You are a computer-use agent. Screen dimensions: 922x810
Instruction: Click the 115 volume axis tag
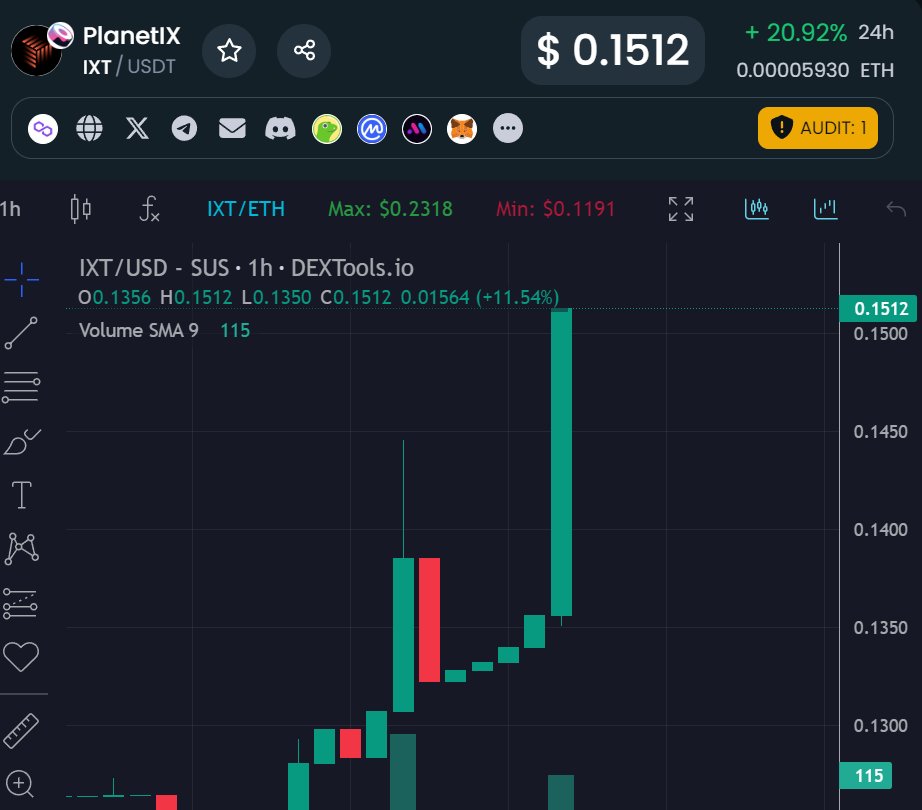pyautogui.click(x=866, y=775)
